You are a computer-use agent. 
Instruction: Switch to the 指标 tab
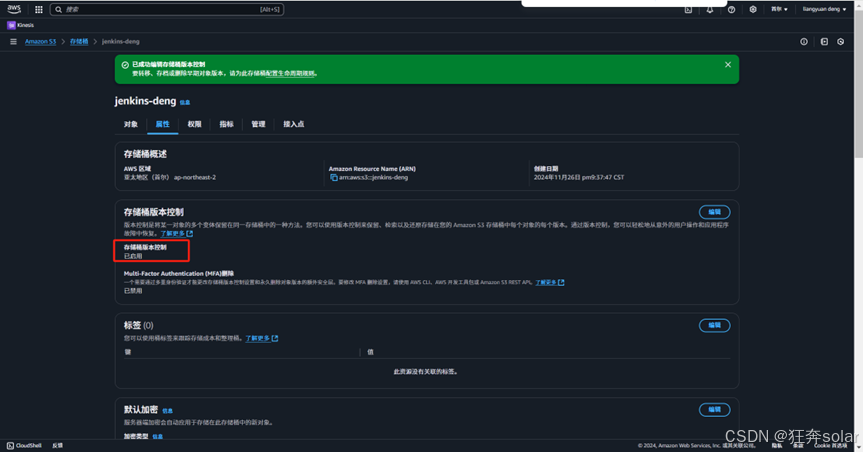(226, 124)
